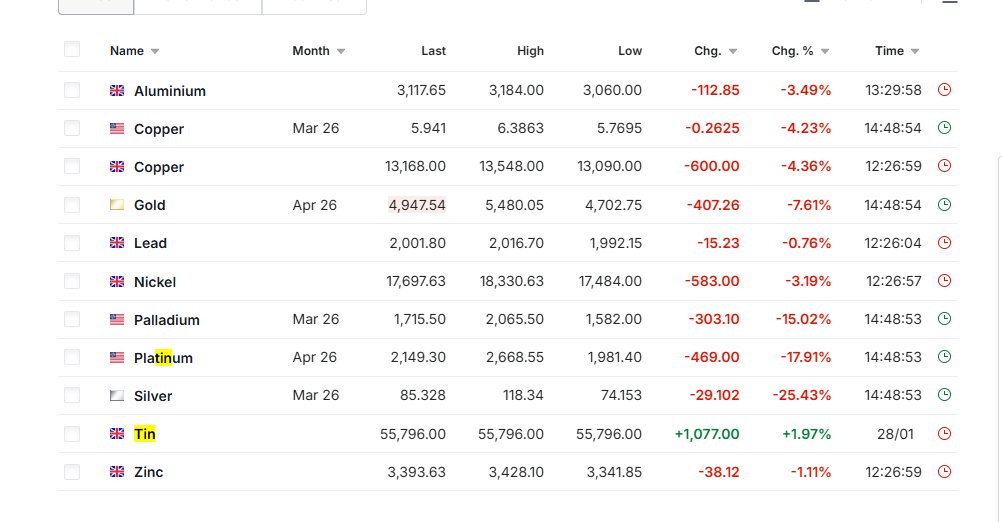Viewport: 1002px width, 522px height.
Task: Open the Palladium commodity link
Action: point(167,319)
